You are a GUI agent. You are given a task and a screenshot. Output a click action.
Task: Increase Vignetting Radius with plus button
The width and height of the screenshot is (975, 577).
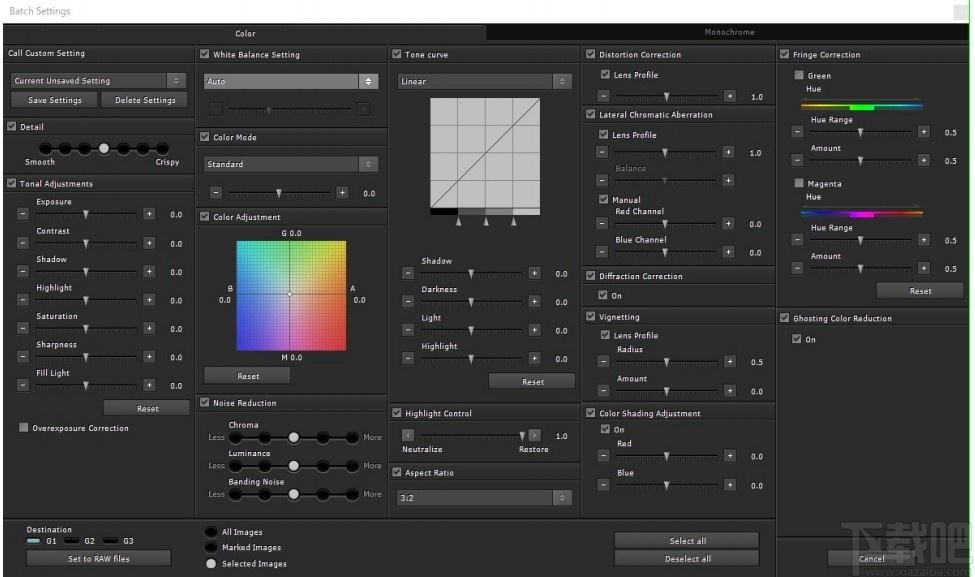point(730,362)
